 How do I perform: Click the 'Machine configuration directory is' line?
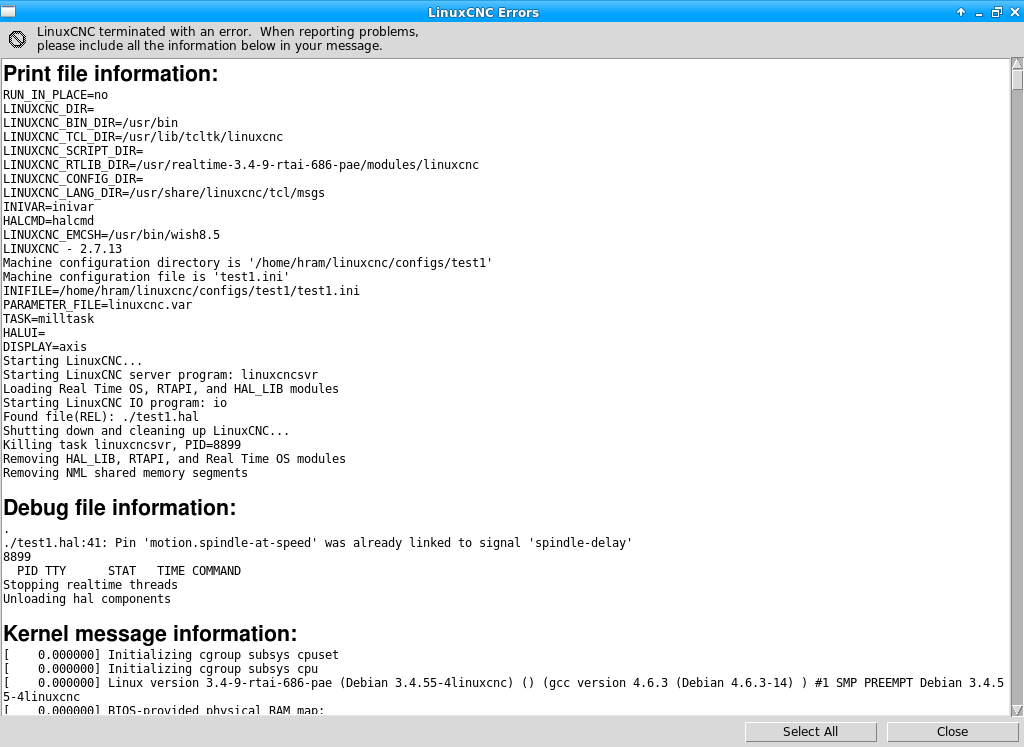tap(248, 263)
